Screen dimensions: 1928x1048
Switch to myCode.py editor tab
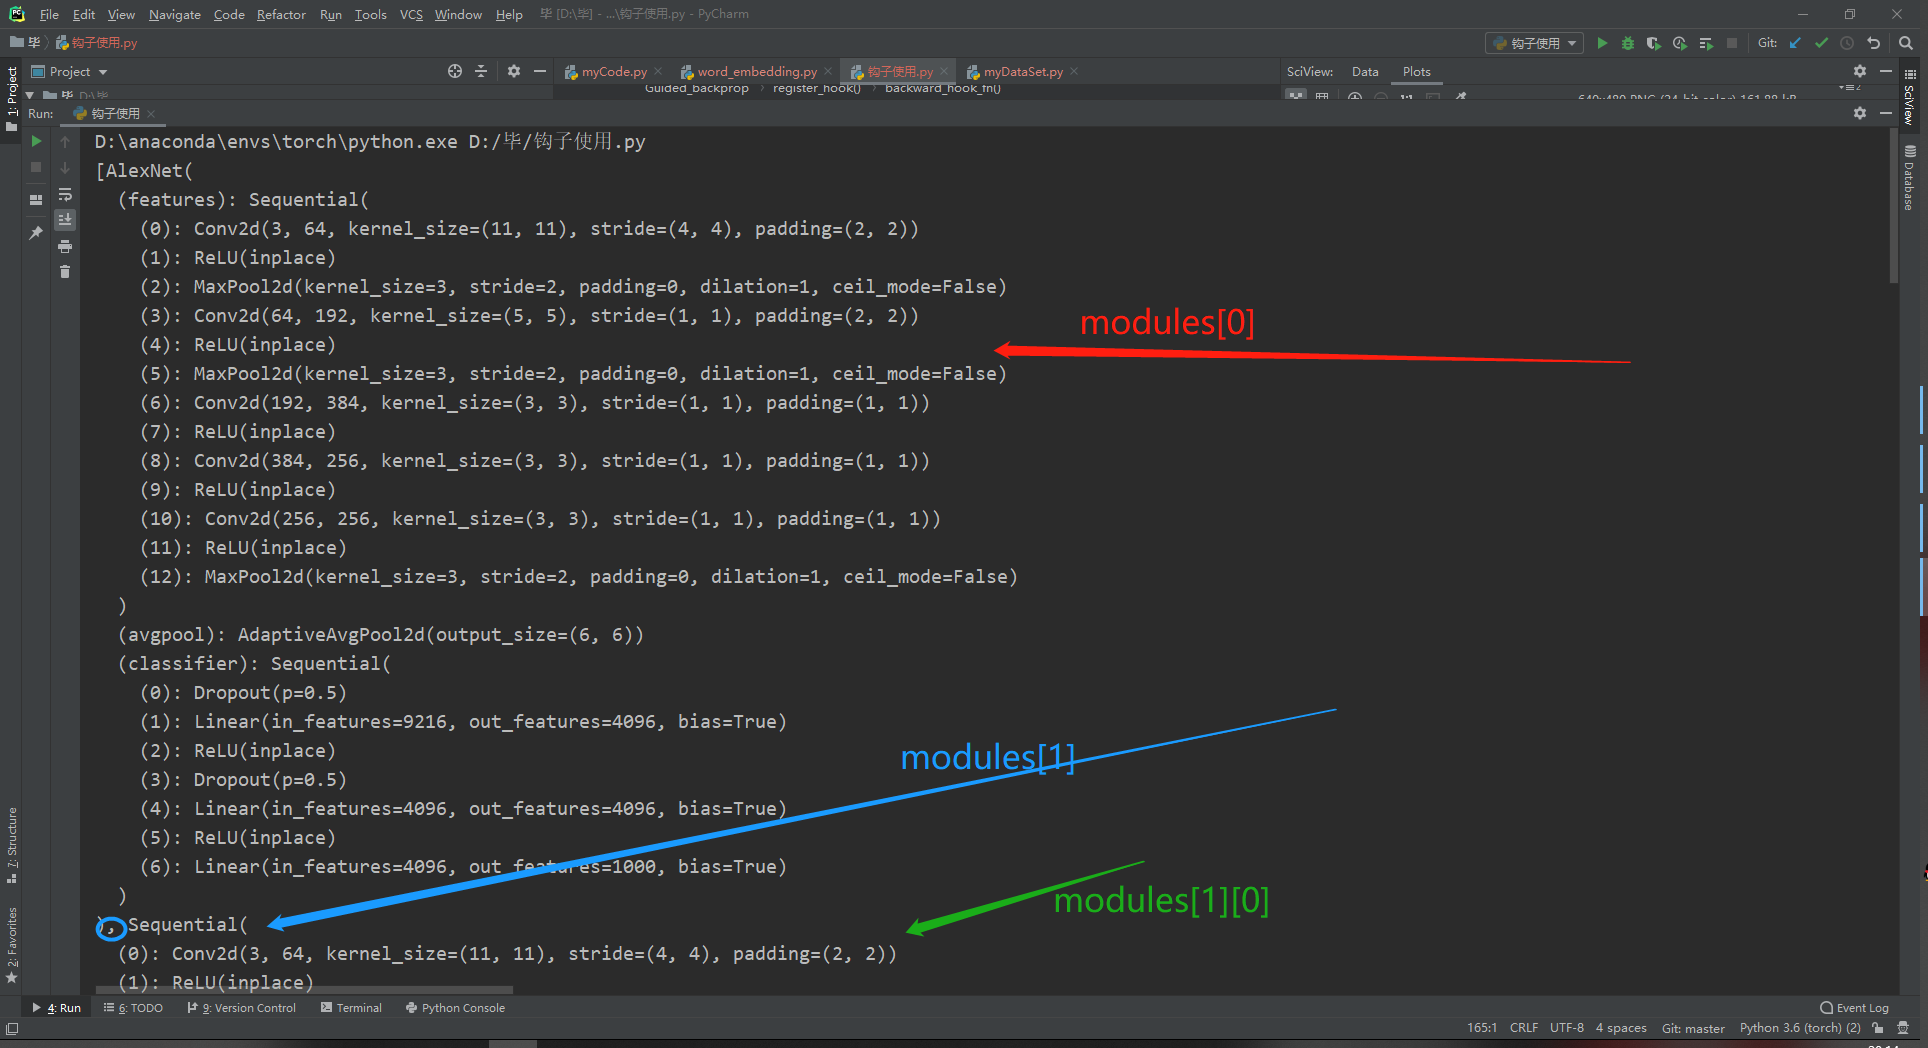point(613,71)
